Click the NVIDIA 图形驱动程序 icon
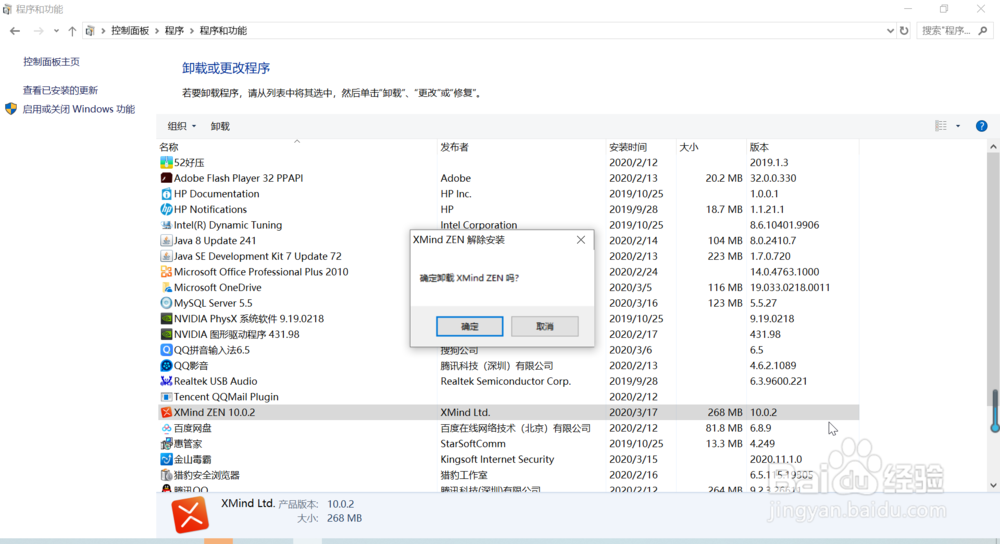Screen dimensions: 1000x544 point(166,334)
